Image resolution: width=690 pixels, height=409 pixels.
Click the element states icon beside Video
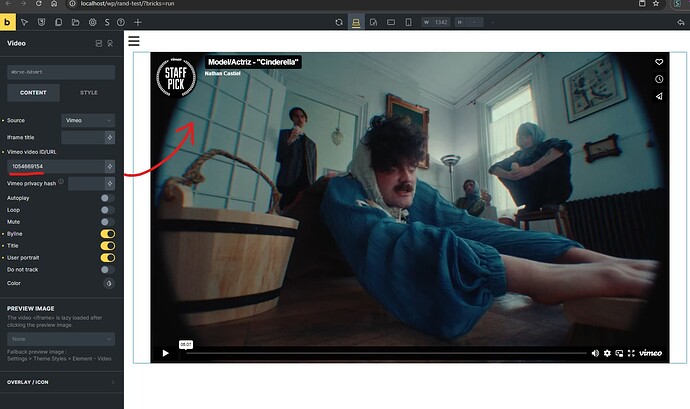point(99,43)
